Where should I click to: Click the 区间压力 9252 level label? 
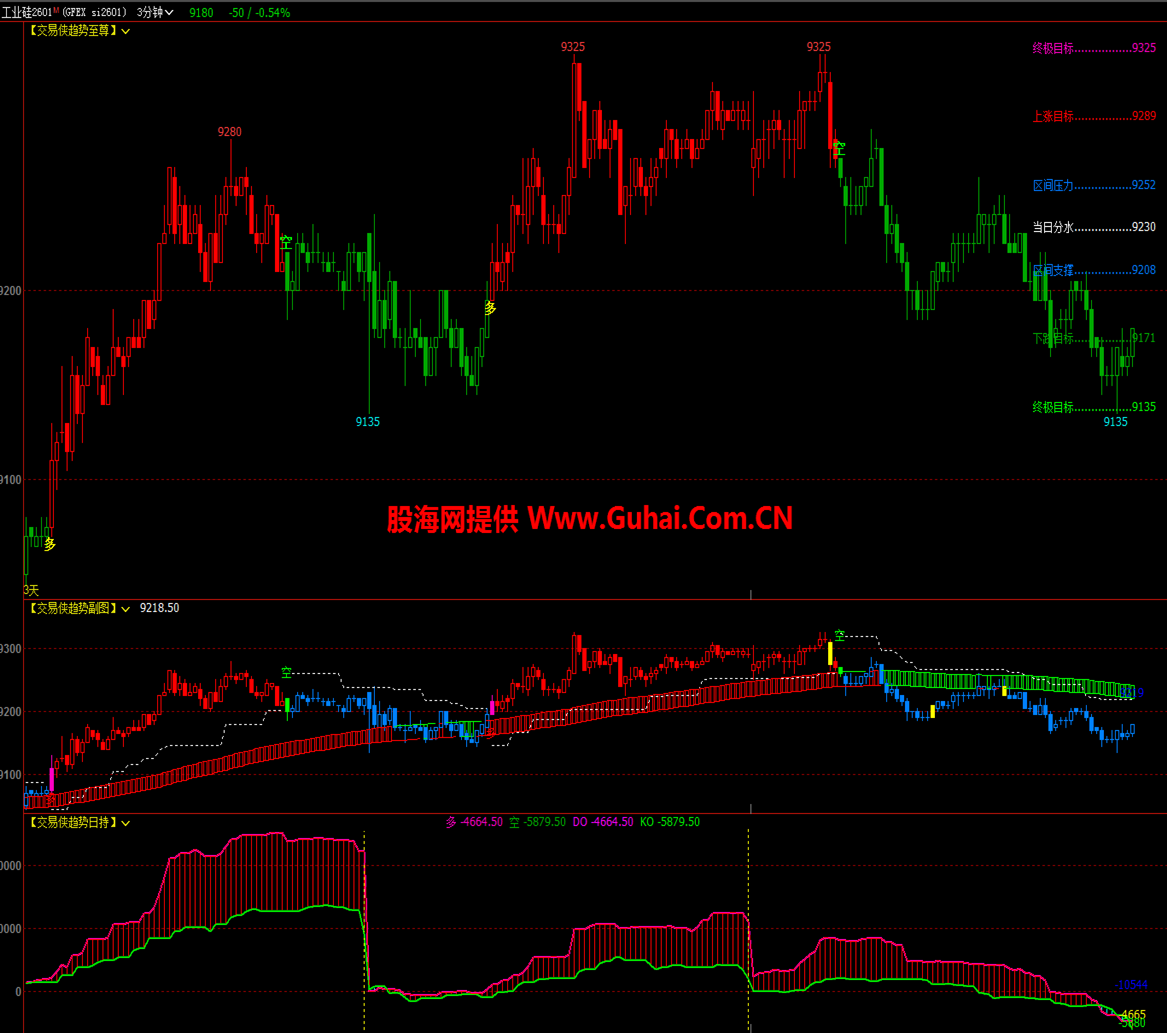(1093, 185)
